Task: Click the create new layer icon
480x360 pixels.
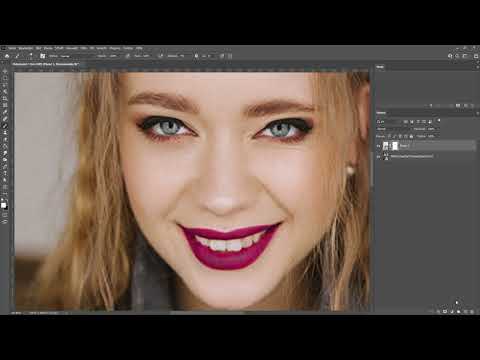Action: click(466, 311)
